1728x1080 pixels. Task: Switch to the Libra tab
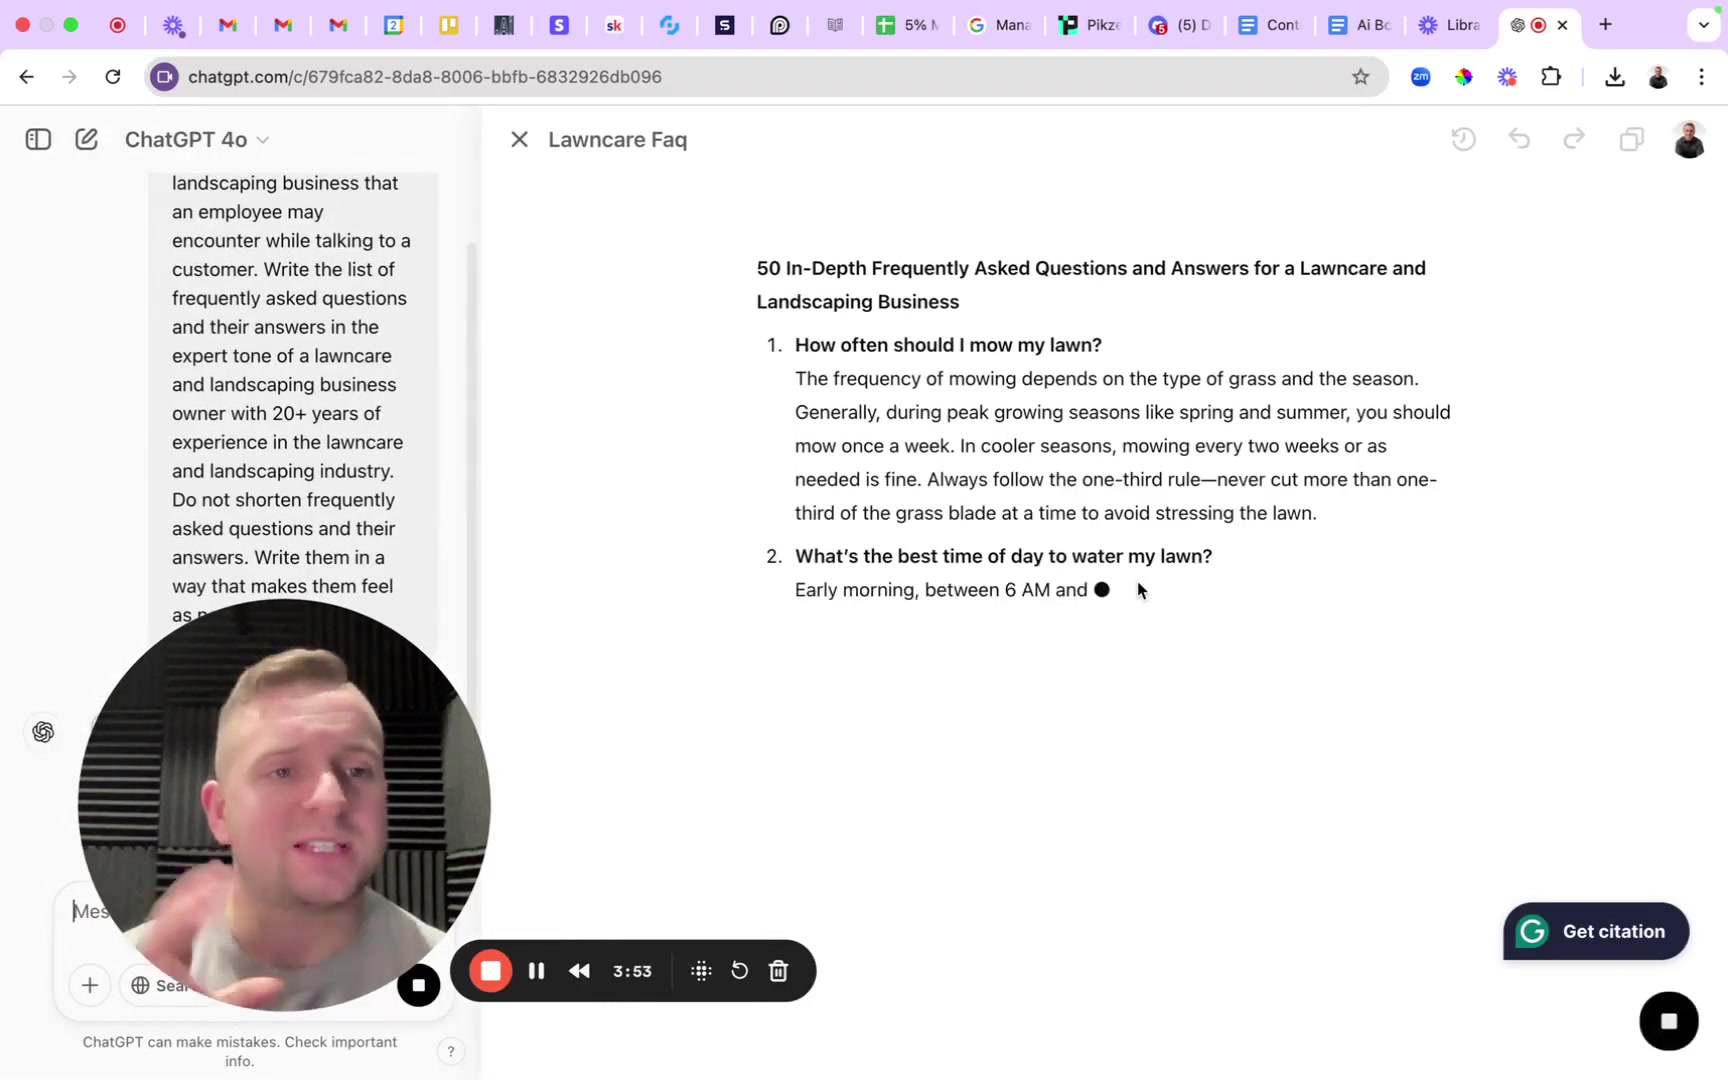point(1450,25)
